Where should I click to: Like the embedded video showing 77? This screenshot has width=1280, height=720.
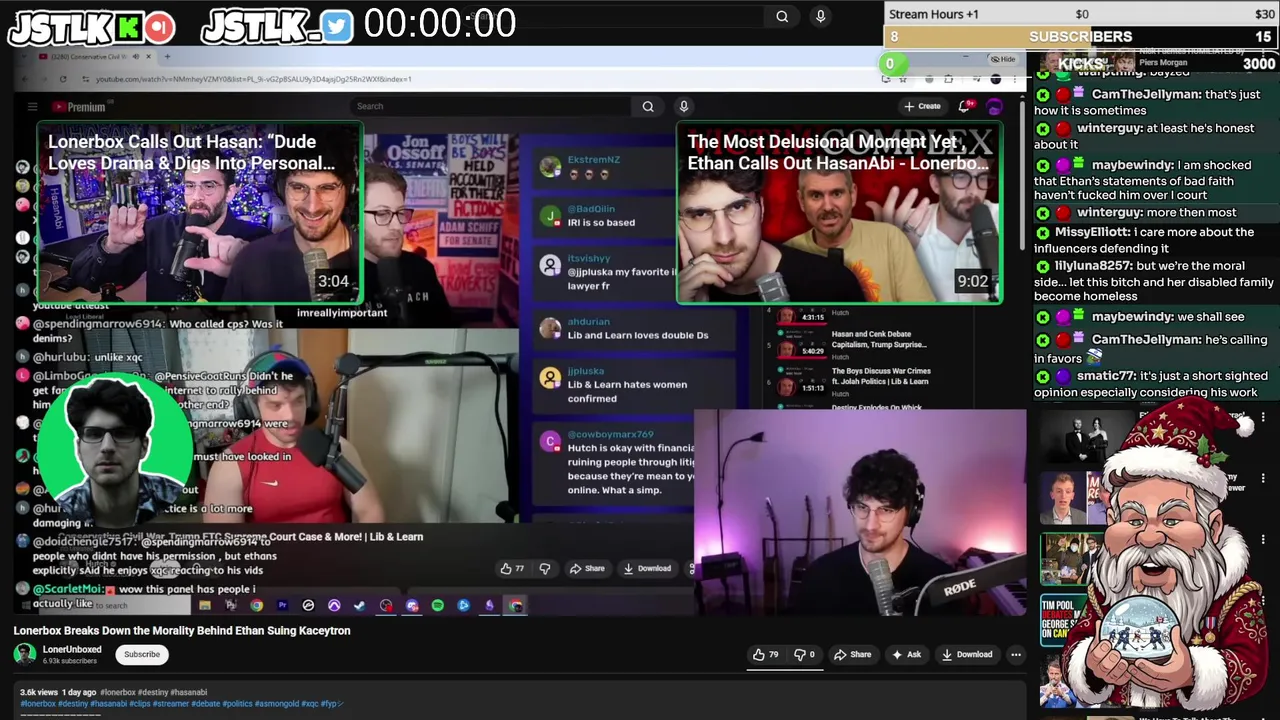point(512,569)
